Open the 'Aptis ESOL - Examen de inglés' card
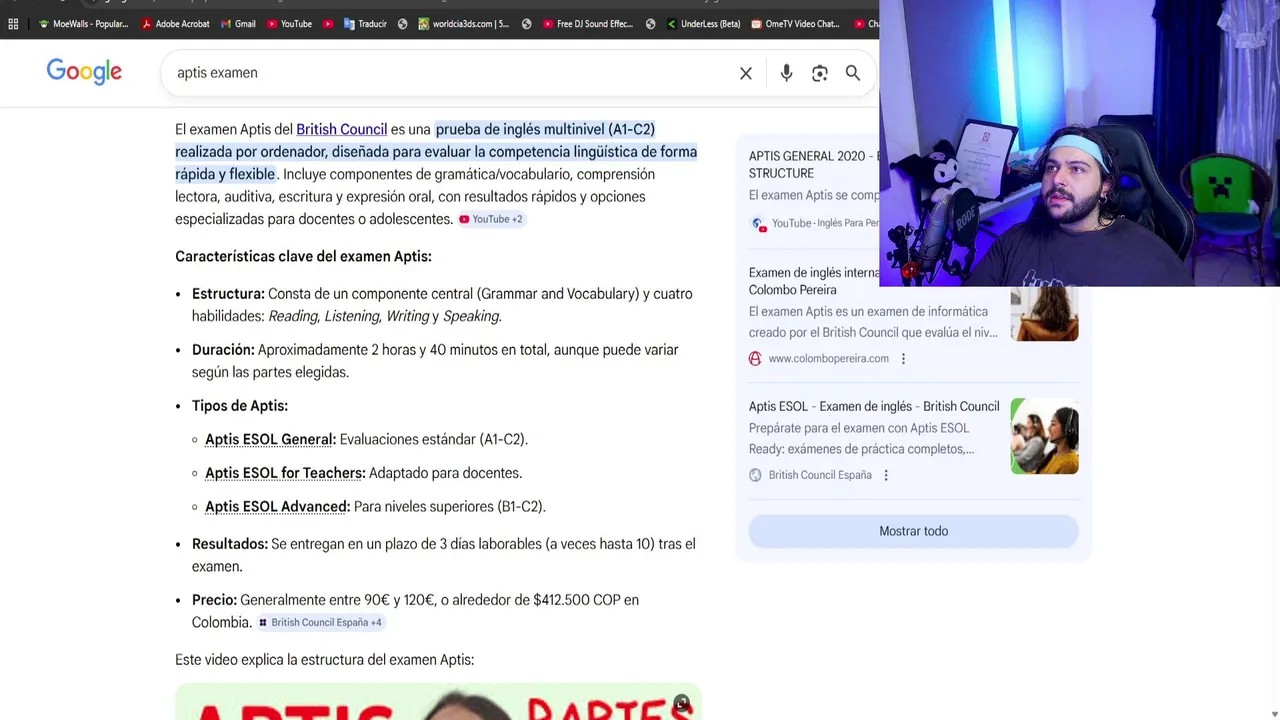 874,406
